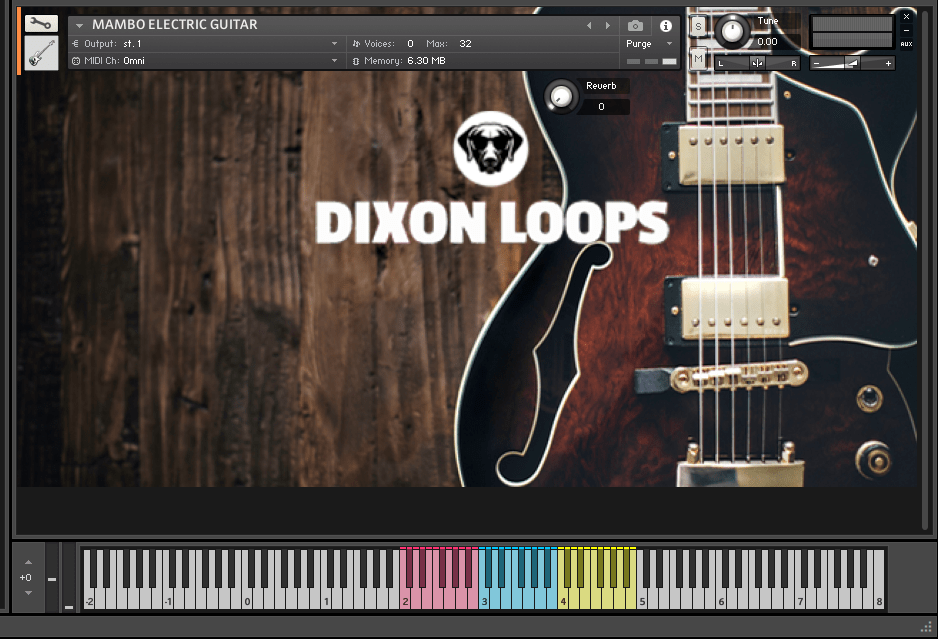938x639 pixels.
Task: Shift keyboard octave up with arrow
Action: coord(27,562)
